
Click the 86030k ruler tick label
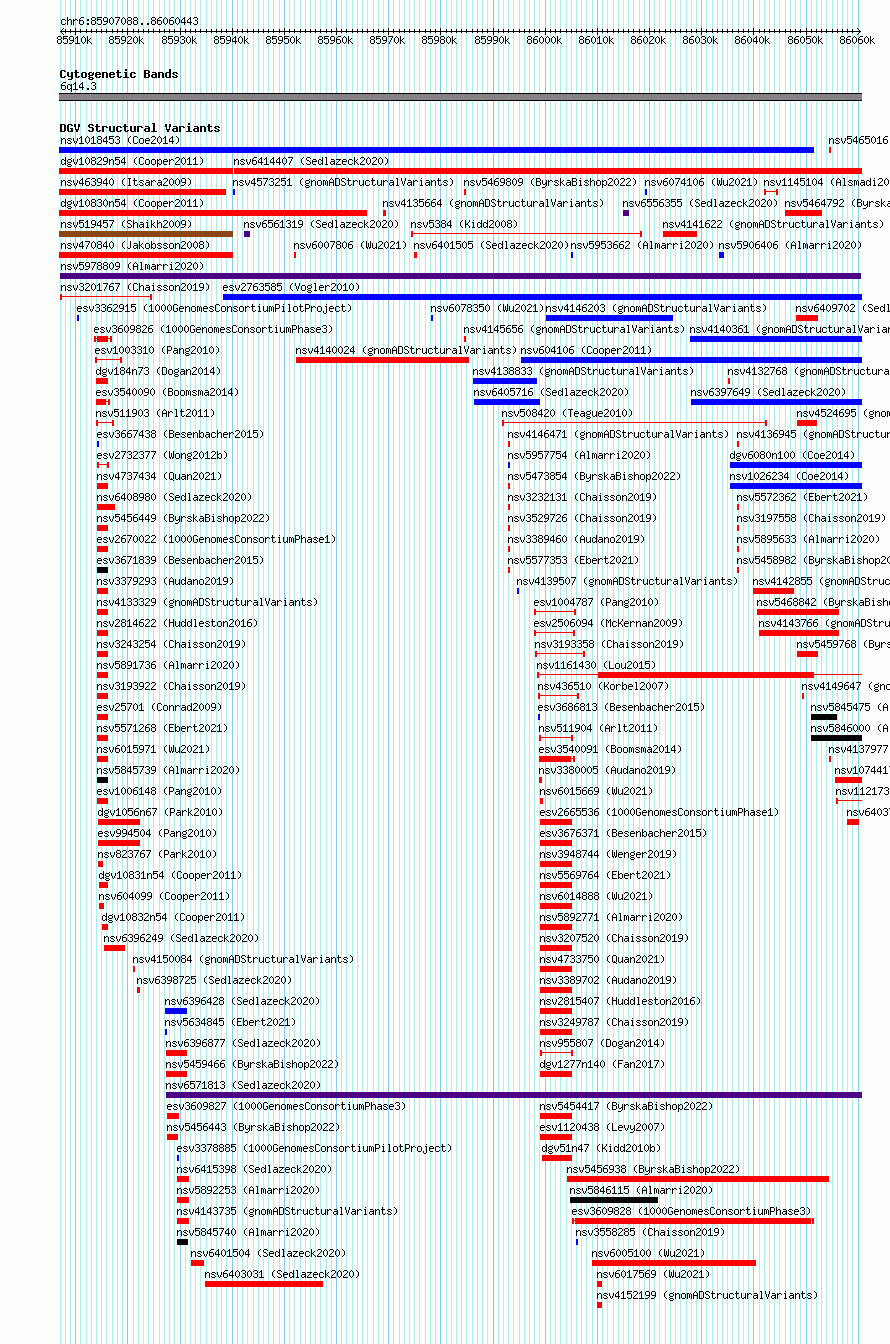tap(701, 40)
